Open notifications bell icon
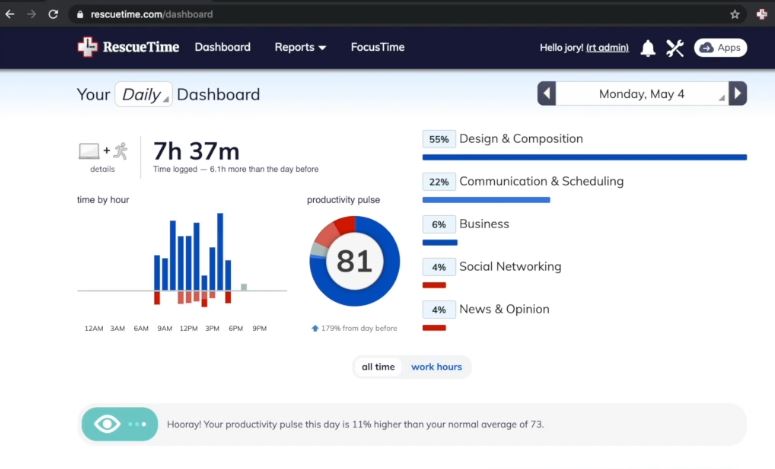The width and height of the screenshot is (775, 469). point(648,48)
